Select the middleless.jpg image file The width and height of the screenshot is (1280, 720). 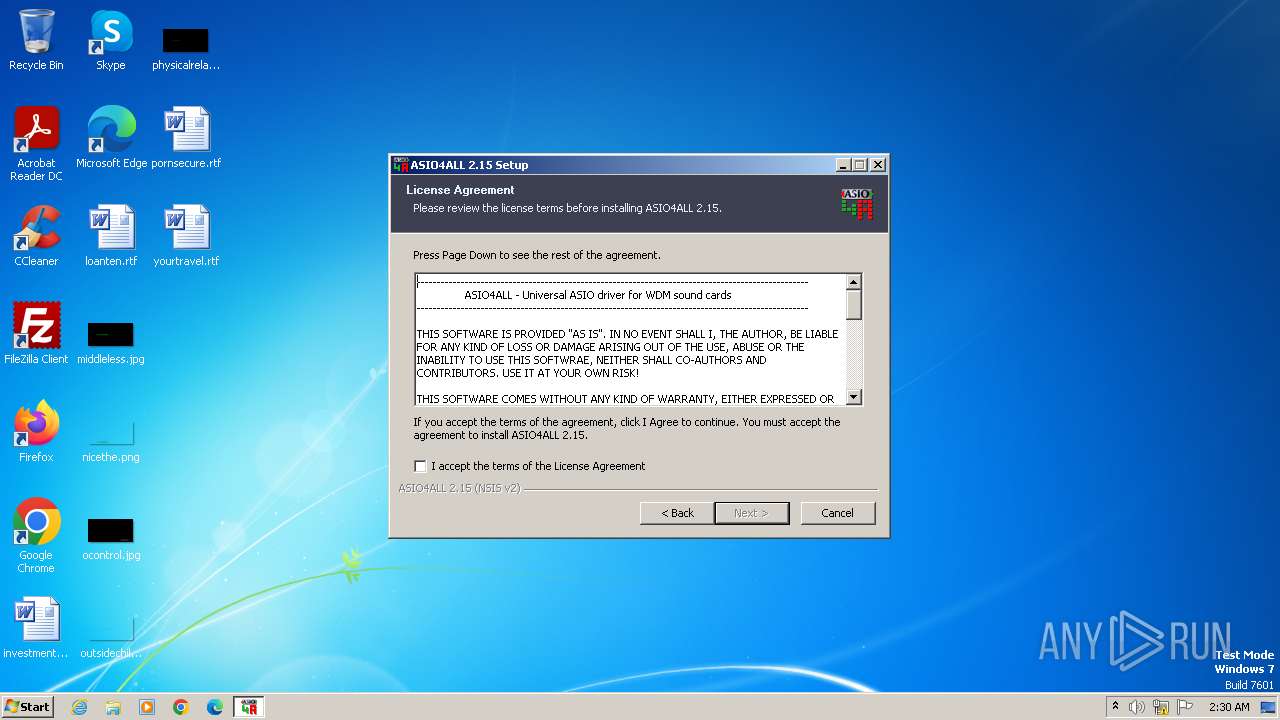coord(111,342)
